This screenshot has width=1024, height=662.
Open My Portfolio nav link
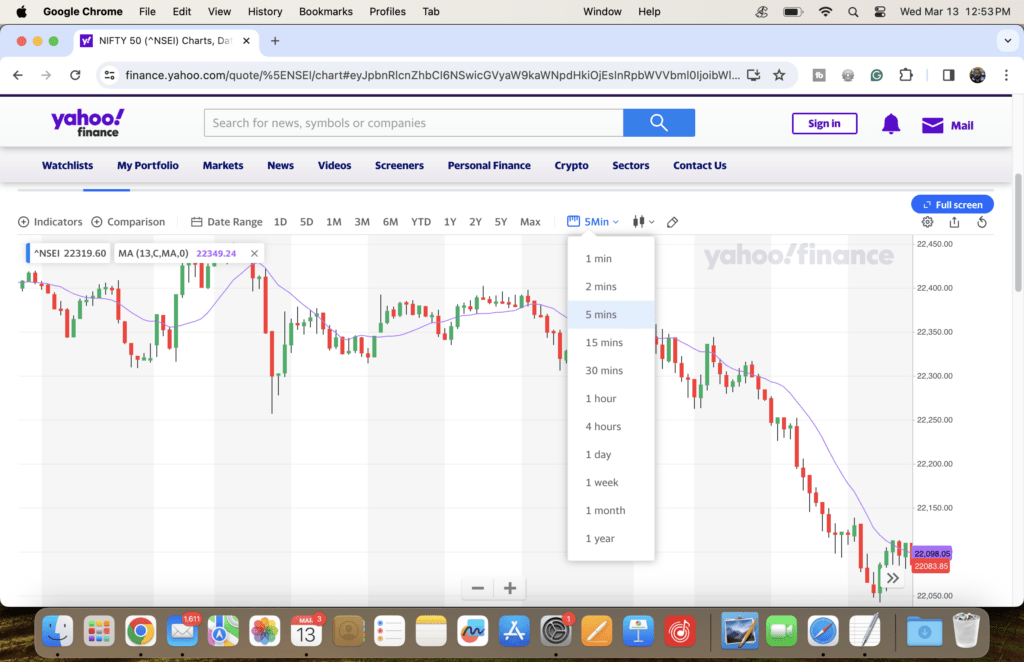coord(148,166)
